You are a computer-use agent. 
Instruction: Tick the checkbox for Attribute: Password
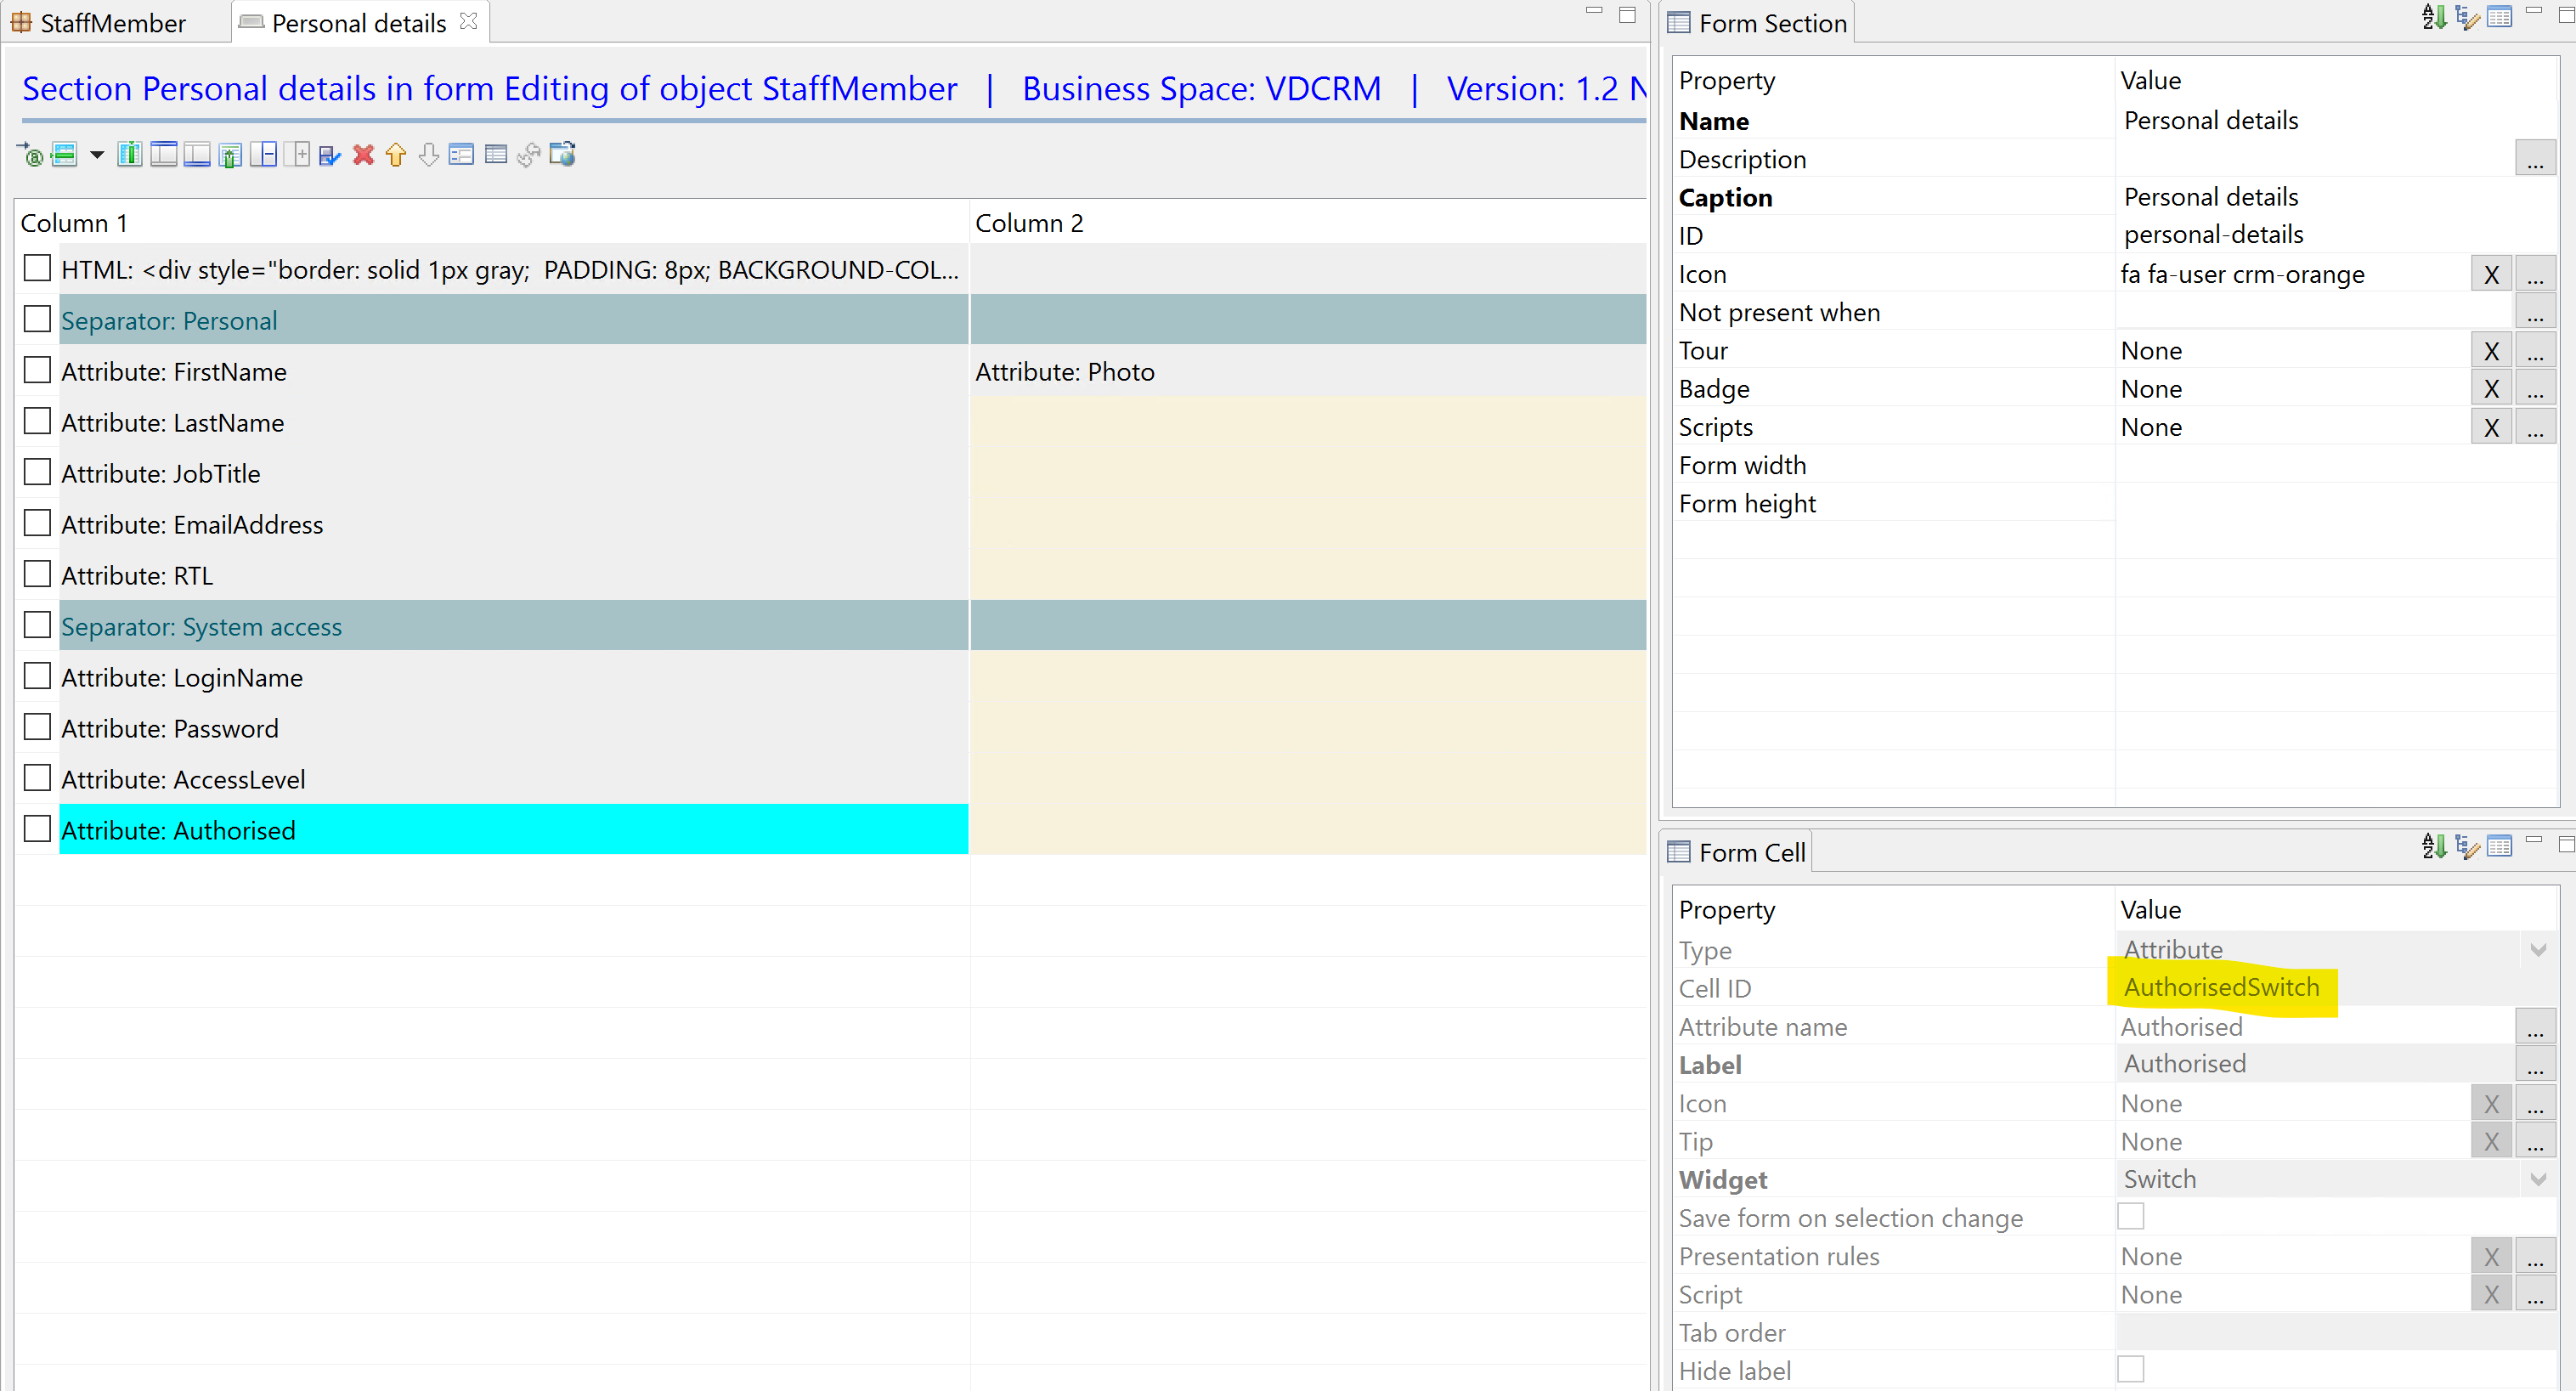[37, 728]
